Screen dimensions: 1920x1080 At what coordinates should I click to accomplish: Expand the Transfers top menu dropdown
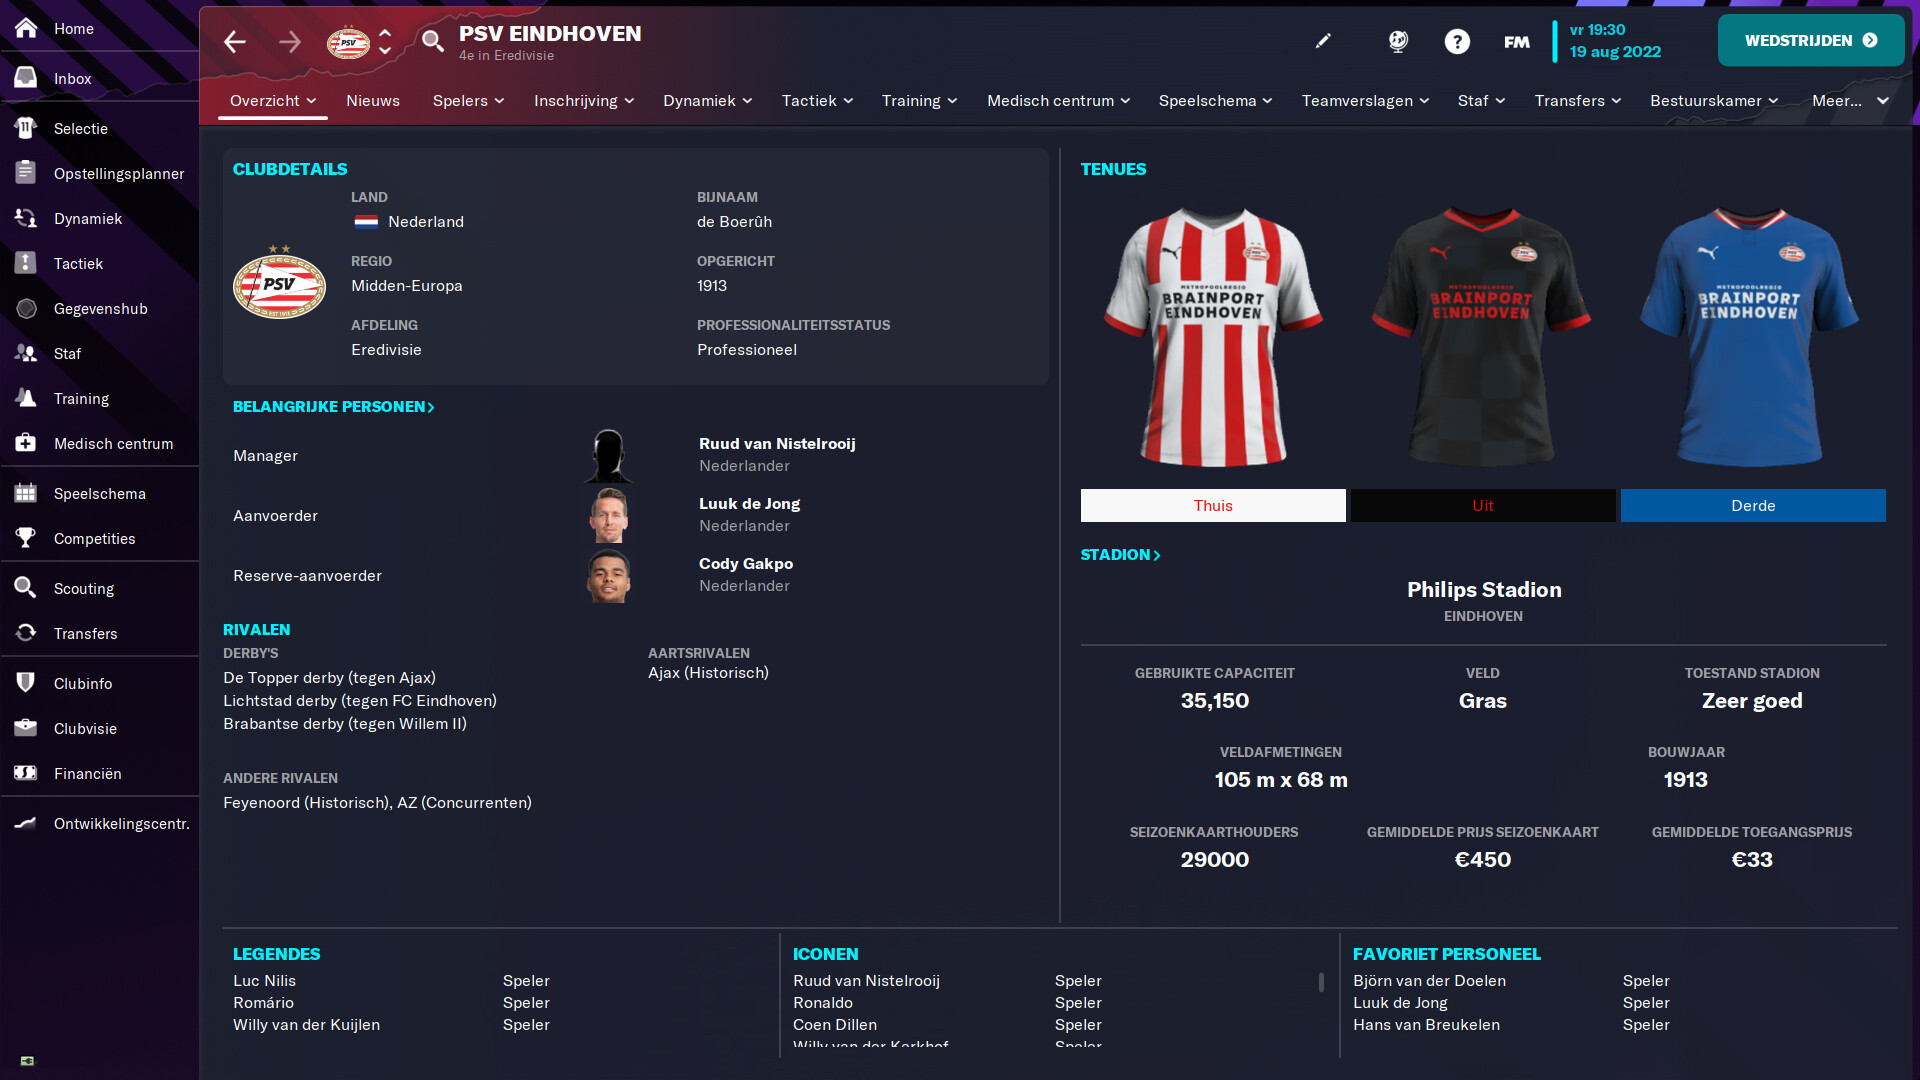[x=1578, y=100]
